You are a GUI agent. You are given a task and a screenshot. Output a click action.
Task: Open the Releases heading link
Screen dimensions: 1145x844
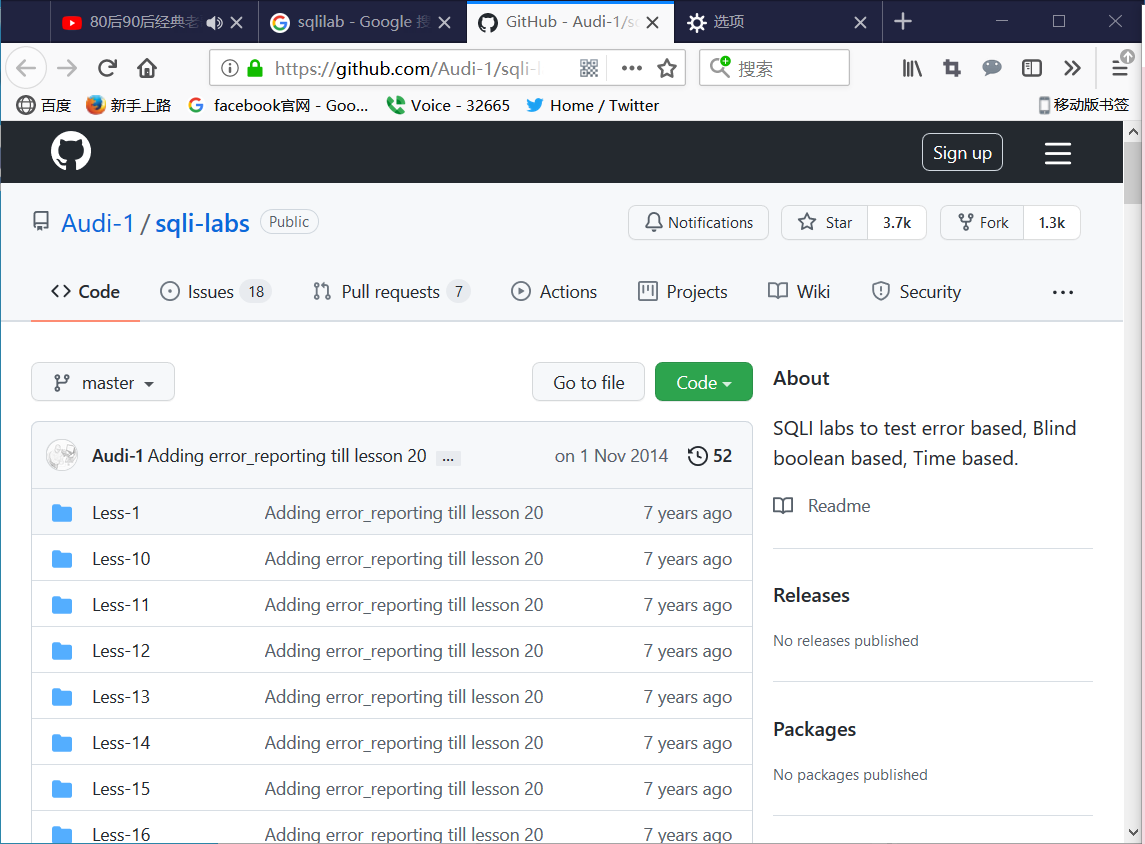click(x=811, y=595)
